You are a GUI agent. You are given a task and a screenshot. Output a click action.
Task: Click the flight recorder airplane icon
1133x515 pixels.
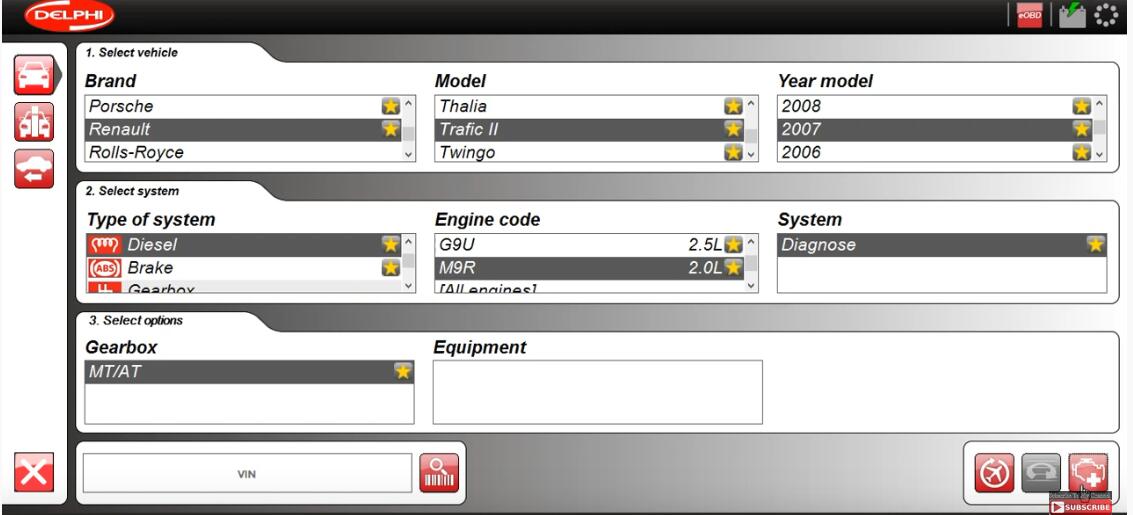pos(994,473)
